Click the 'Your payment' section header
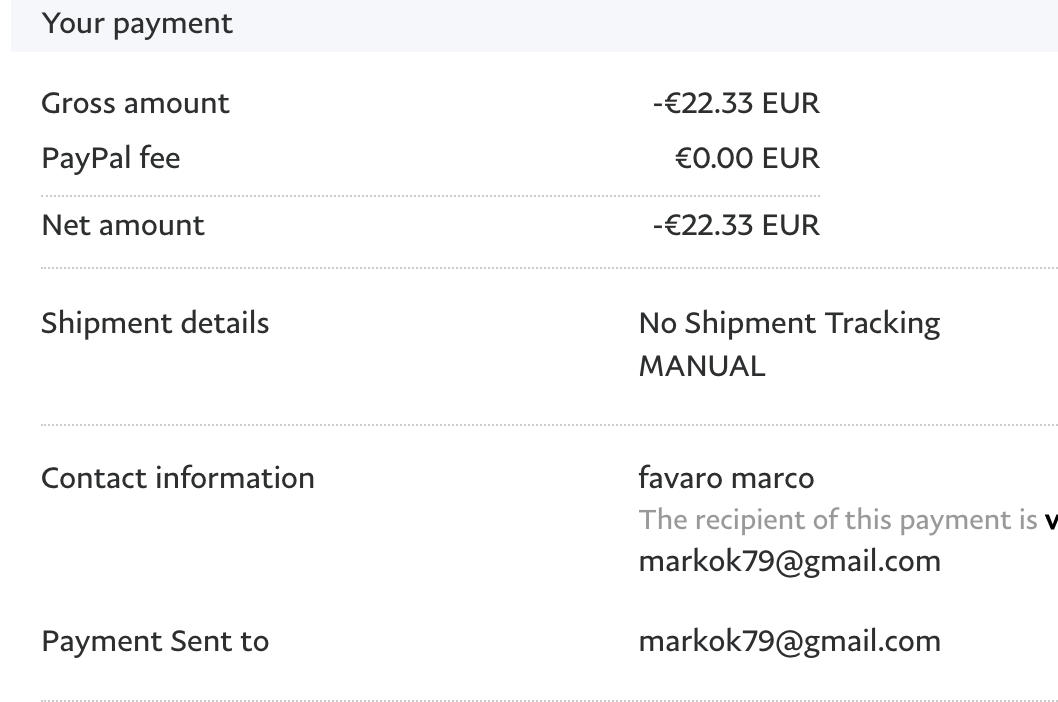 tap(137, 24)
